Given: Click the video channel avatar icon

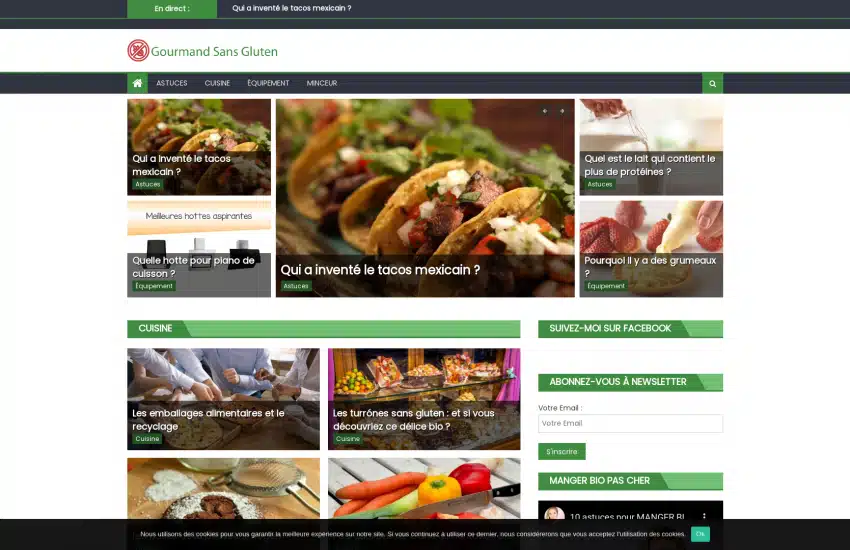Looking at the screenshot, I should pos(554,516).
